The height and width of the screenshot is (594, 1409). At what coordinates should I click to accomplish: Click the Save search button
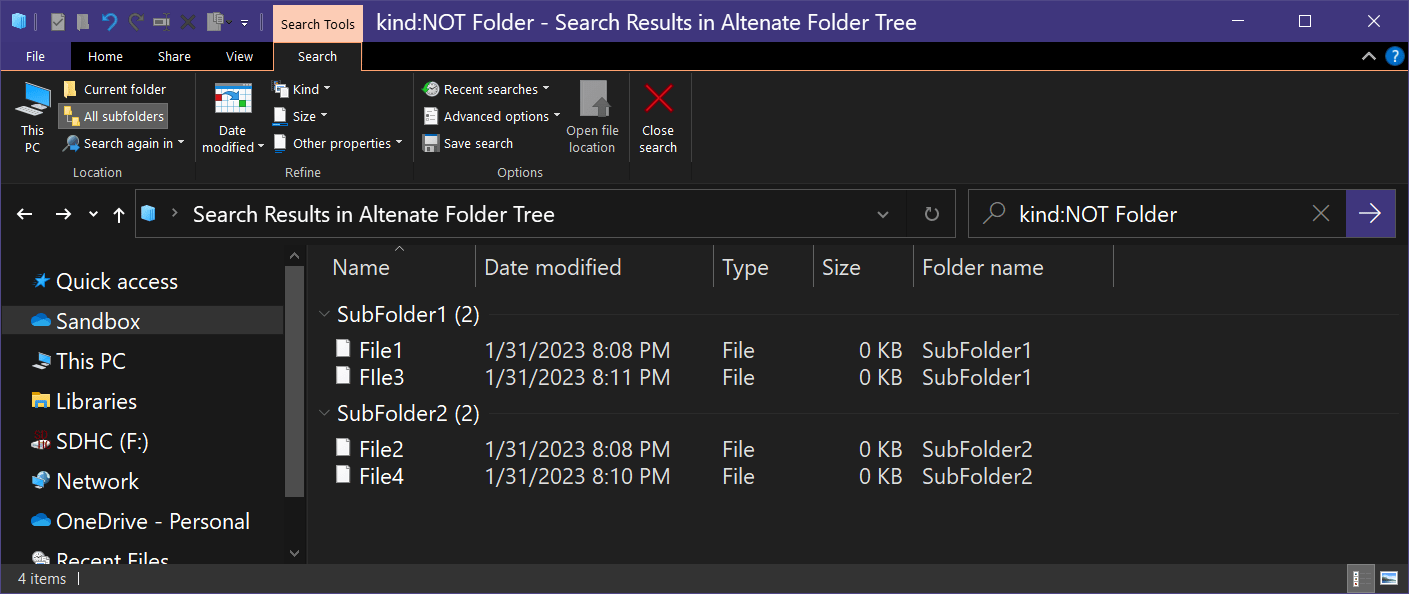point(468,143)
